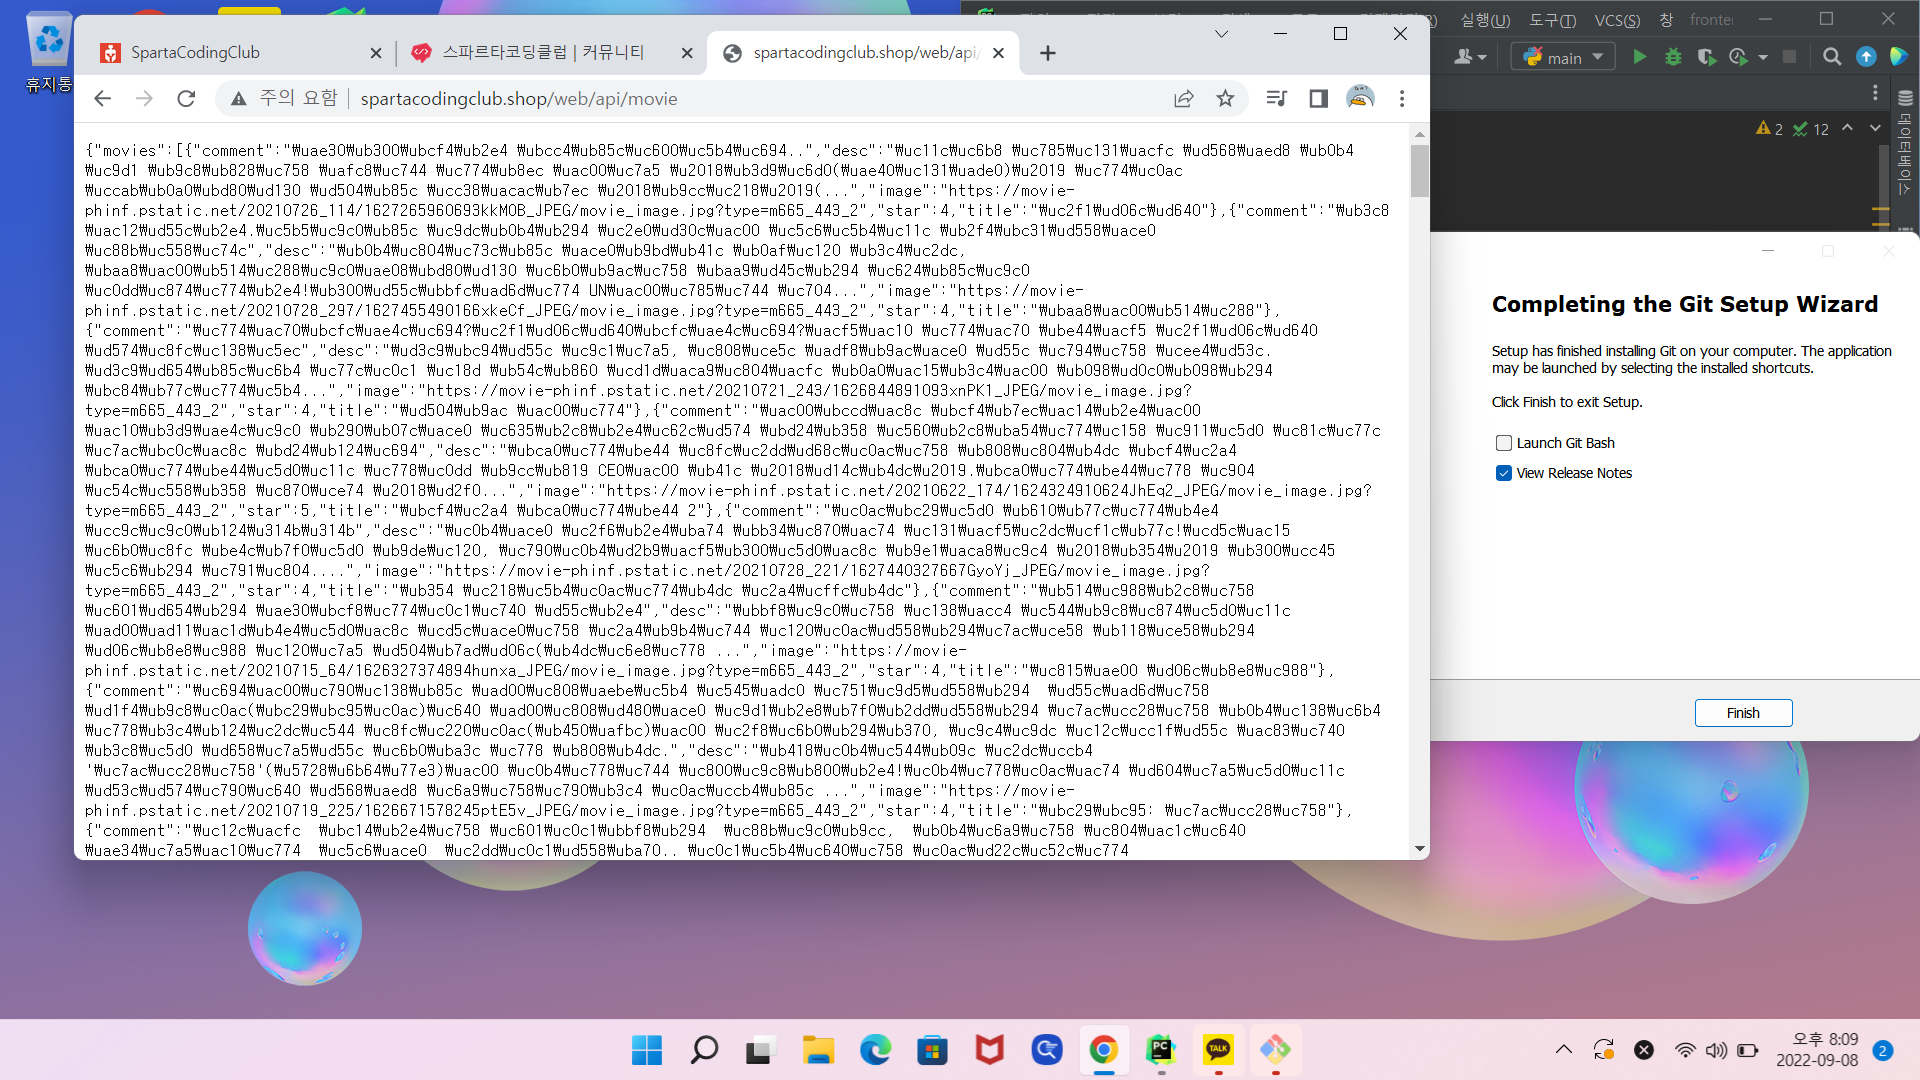Open the volume tray icon
The height and width of the screenshot is (1080, 1920).
(x=1716, y=1050)
